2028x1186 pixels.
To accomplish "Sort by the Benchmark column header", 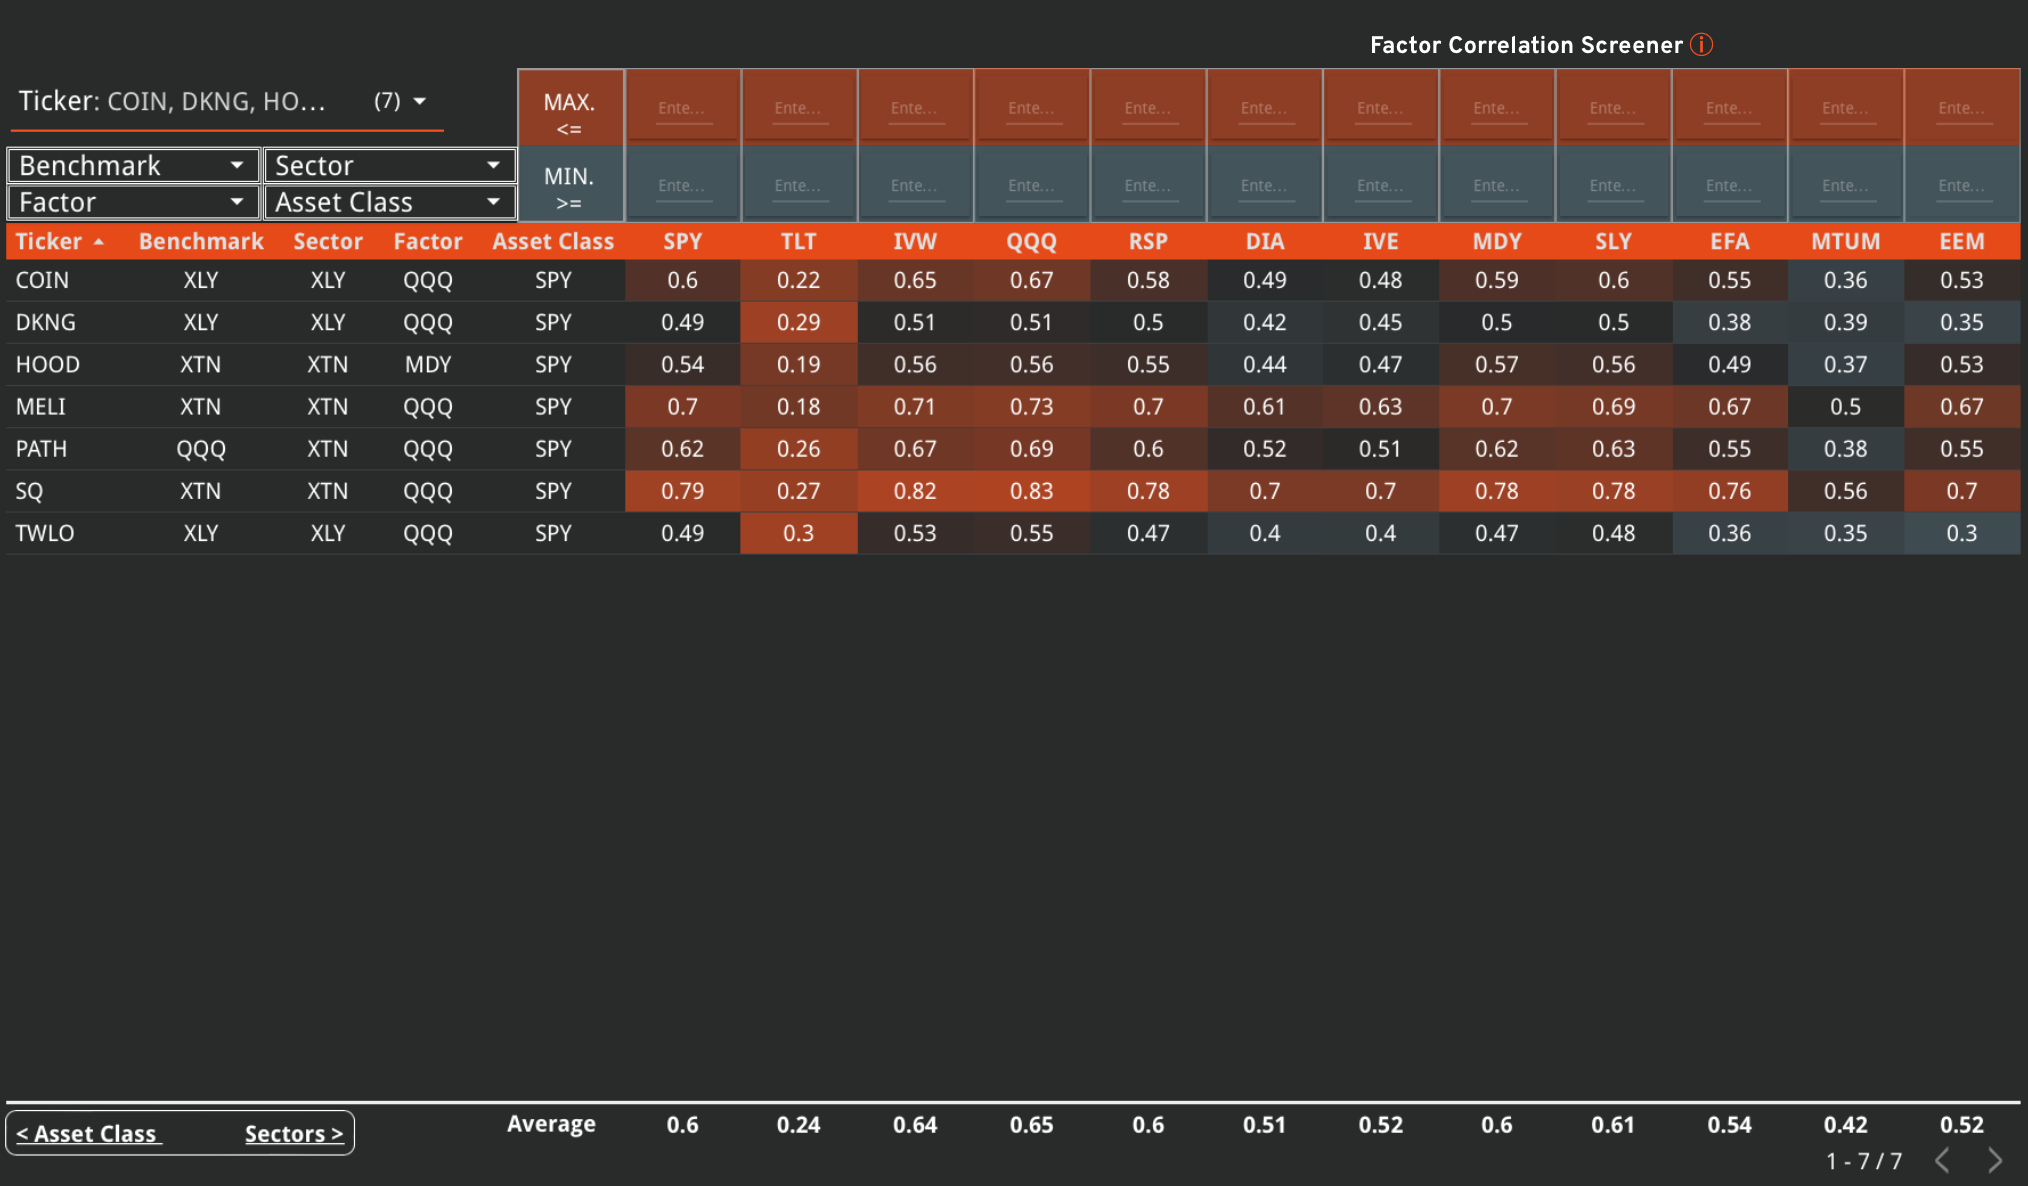I will (x=201, y=242).
